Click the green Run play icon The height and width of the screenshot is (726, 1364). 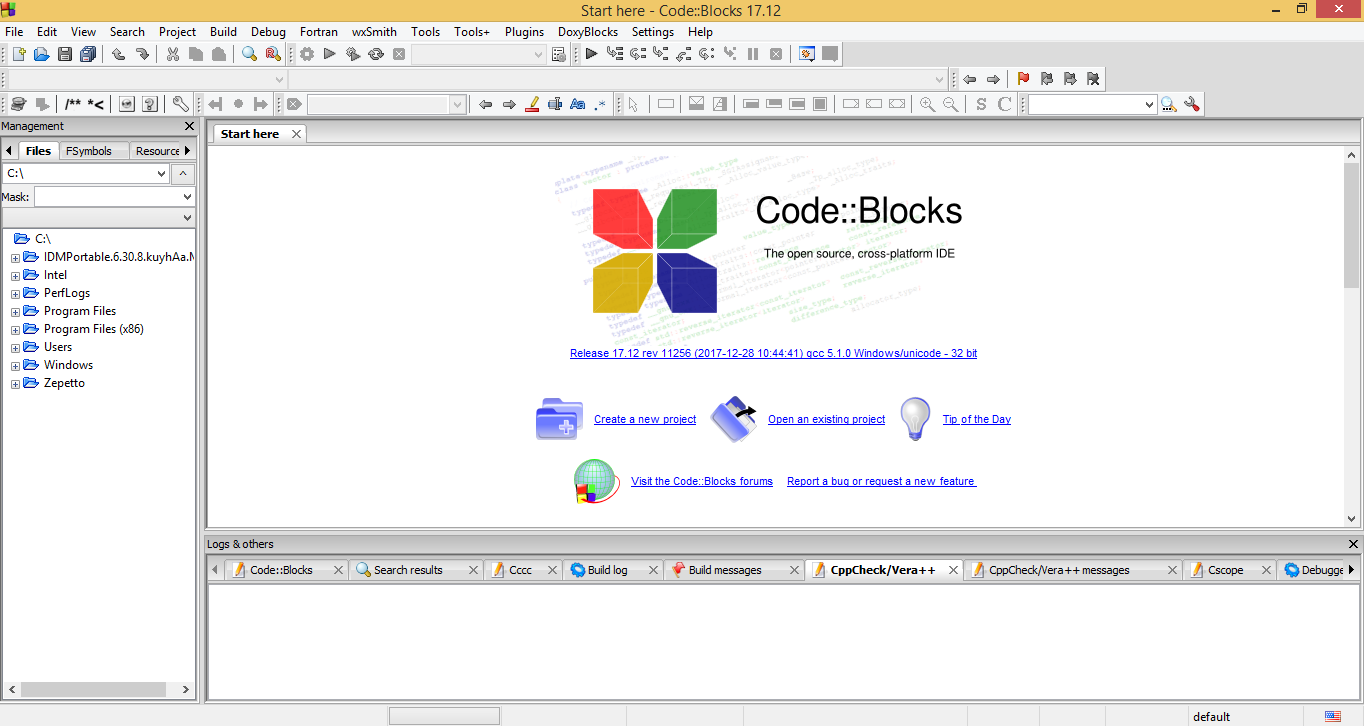pos(329,54)
